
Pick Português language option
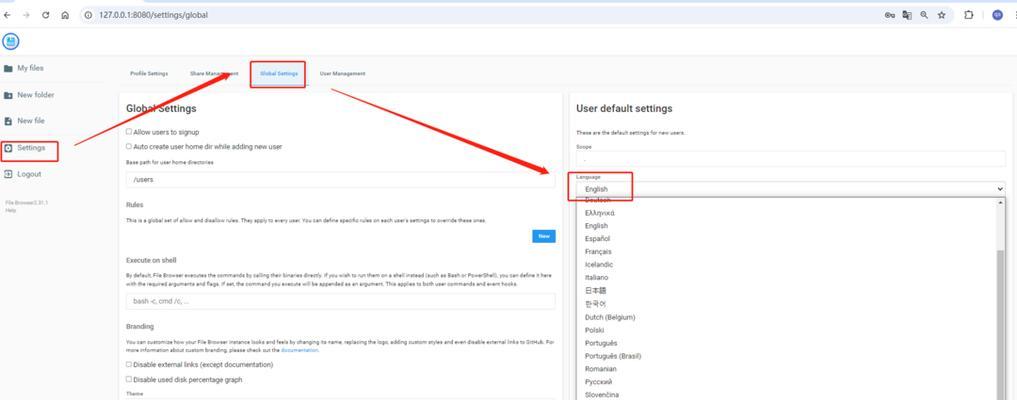coord(786,343)
